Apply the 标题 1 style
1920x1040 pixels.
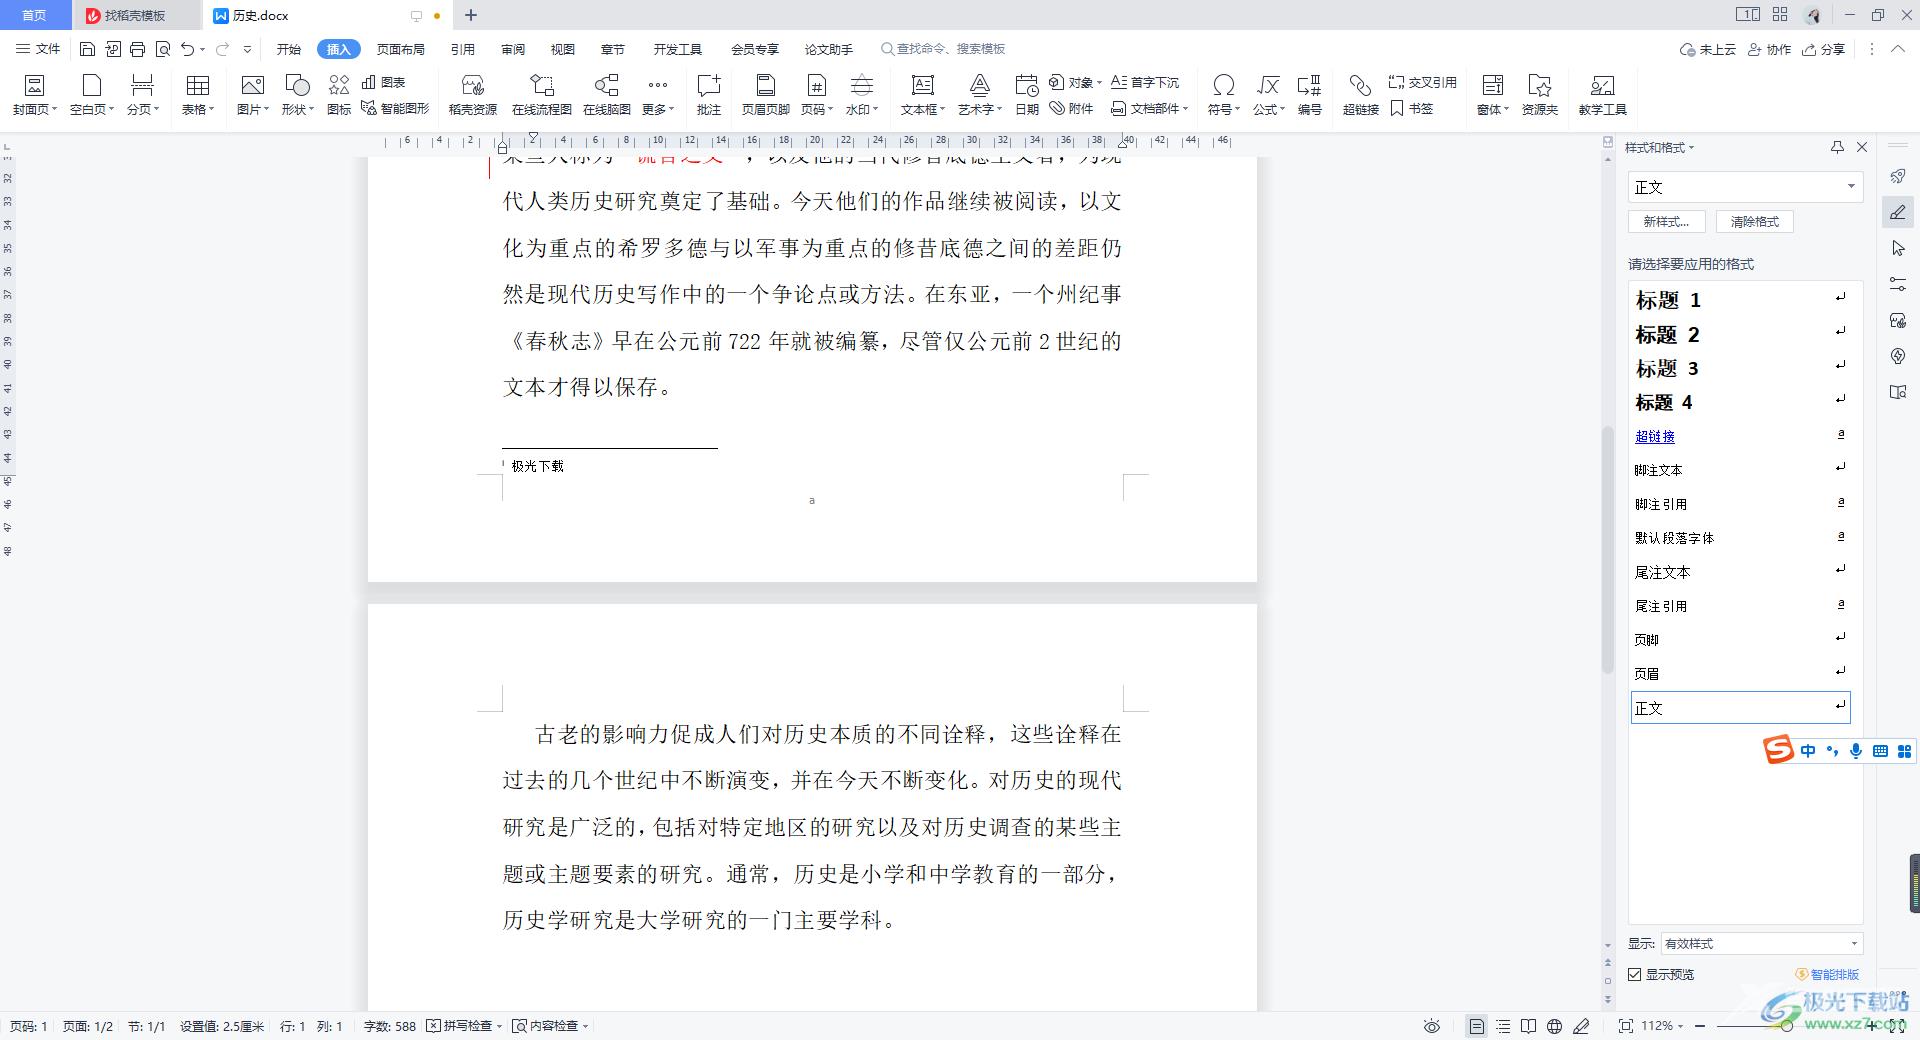coord(1740,300)
